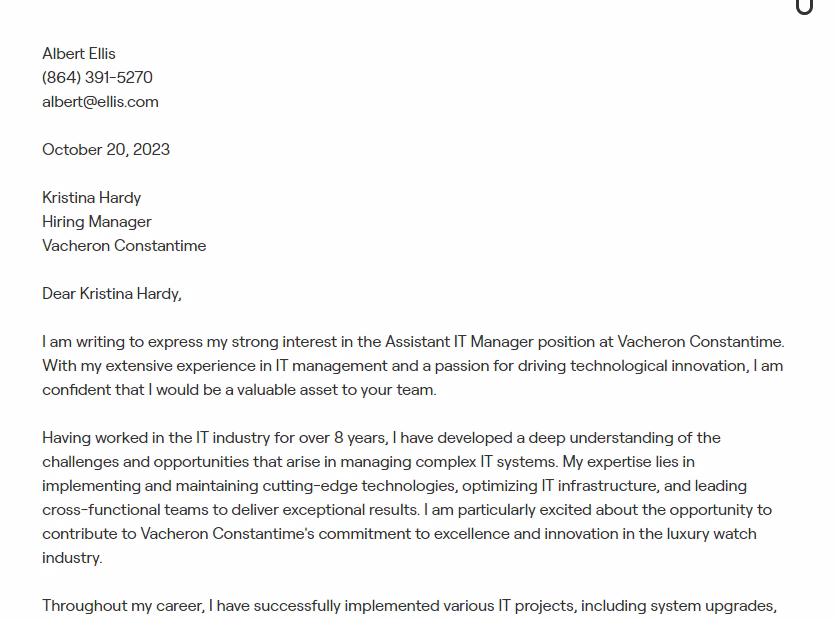Click the salutation Dear Kristina Hardy
The image size is (836, 620).
(x=112, y=294)
